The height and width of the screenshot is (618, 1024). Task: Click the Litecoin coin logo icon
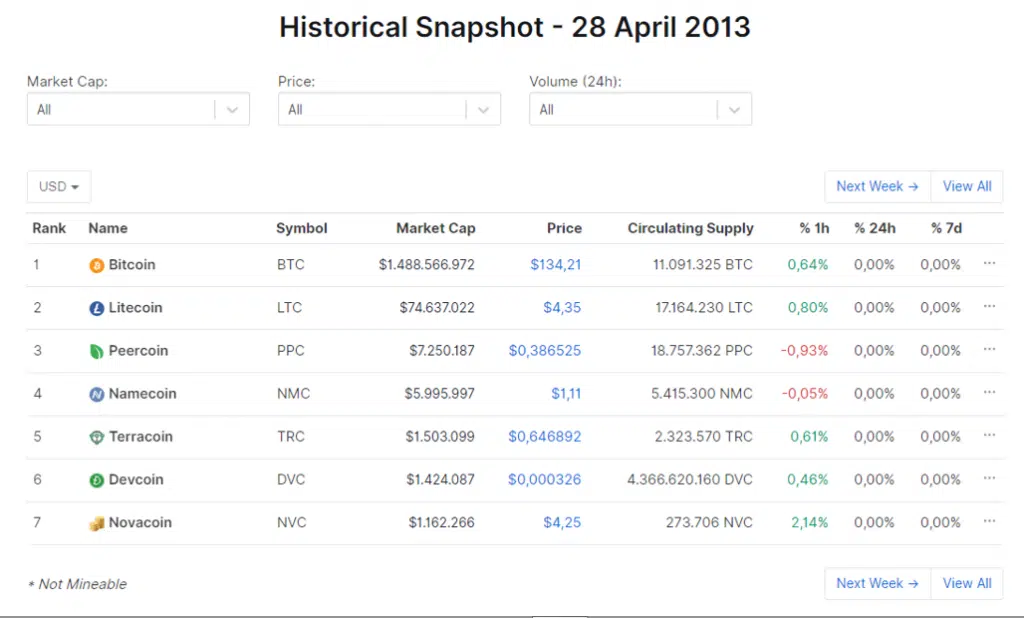tap(97, 308)
